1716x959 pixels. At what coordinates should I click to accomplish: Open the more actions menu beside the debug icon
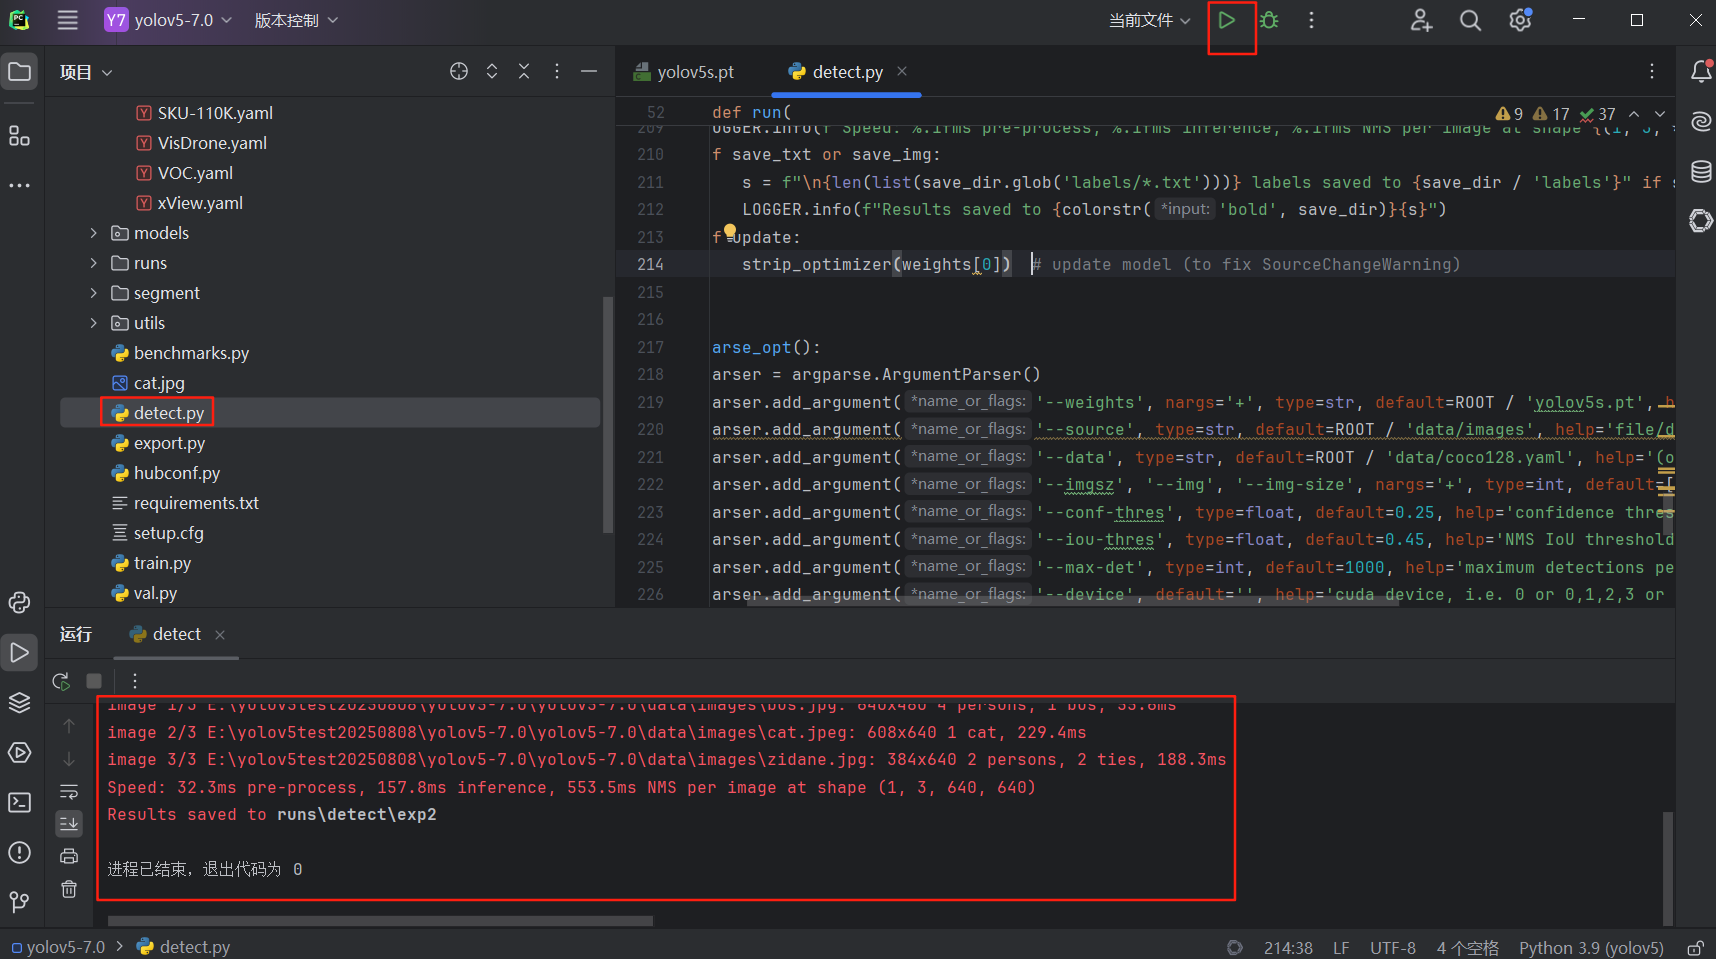click(1311, 20)
